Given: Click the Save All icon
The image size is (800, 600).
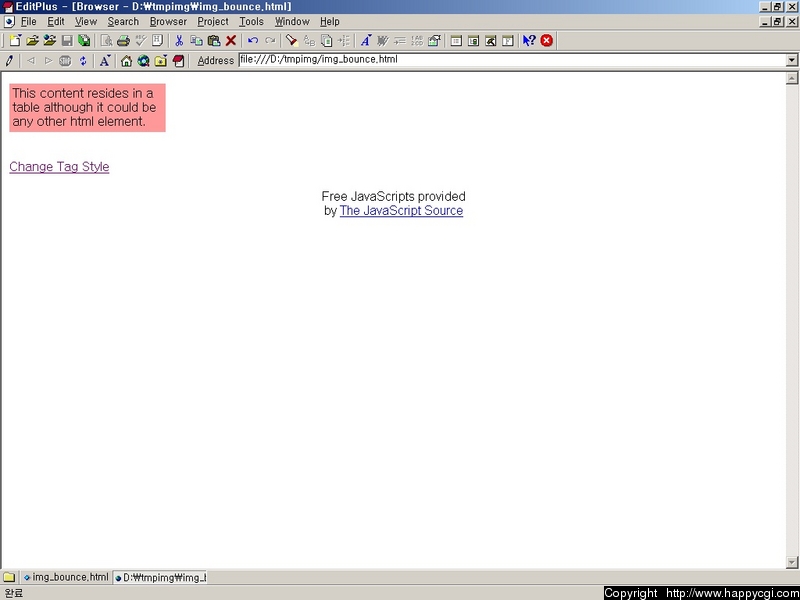Looking at the screenshot, I should tap(84, 41).
